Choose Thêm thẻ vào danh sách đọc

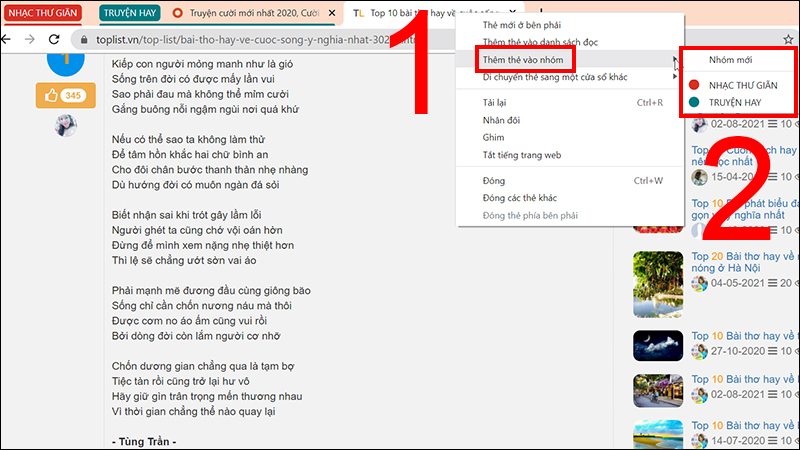coord(540,42)
